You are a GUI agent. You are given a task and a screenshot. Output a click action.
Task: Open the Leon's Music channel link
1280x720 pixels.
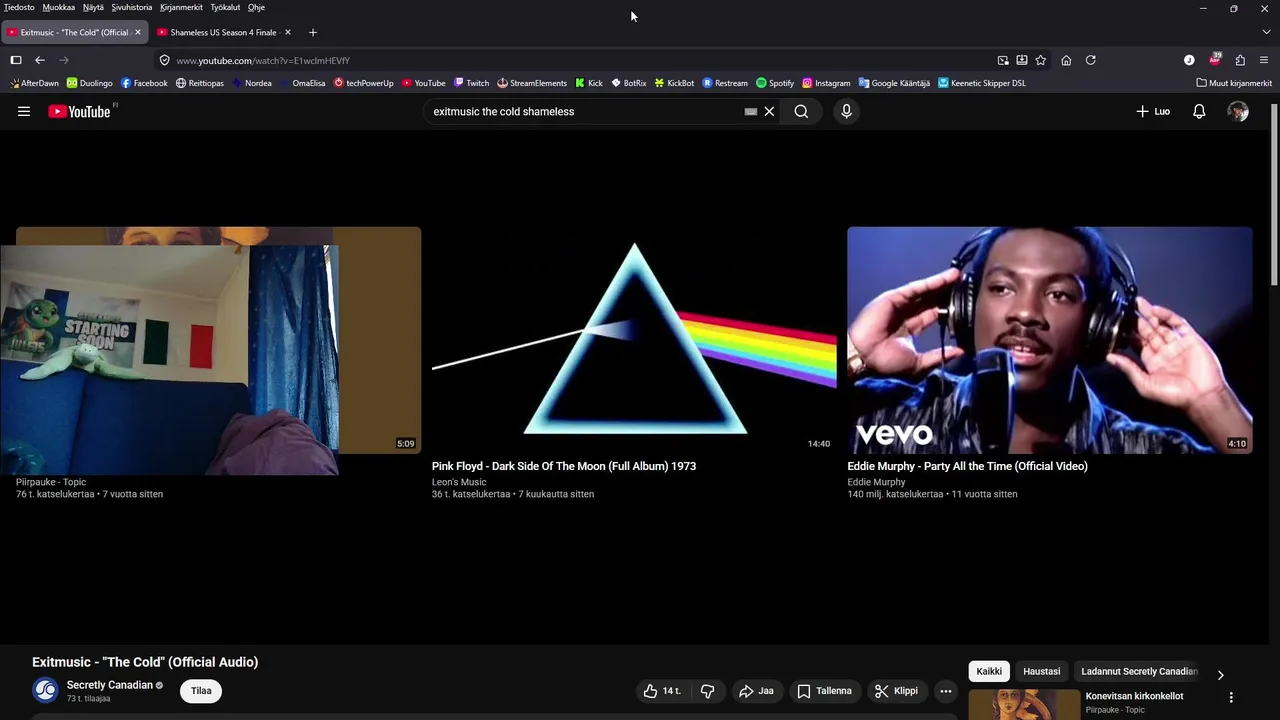pos(459,482)
